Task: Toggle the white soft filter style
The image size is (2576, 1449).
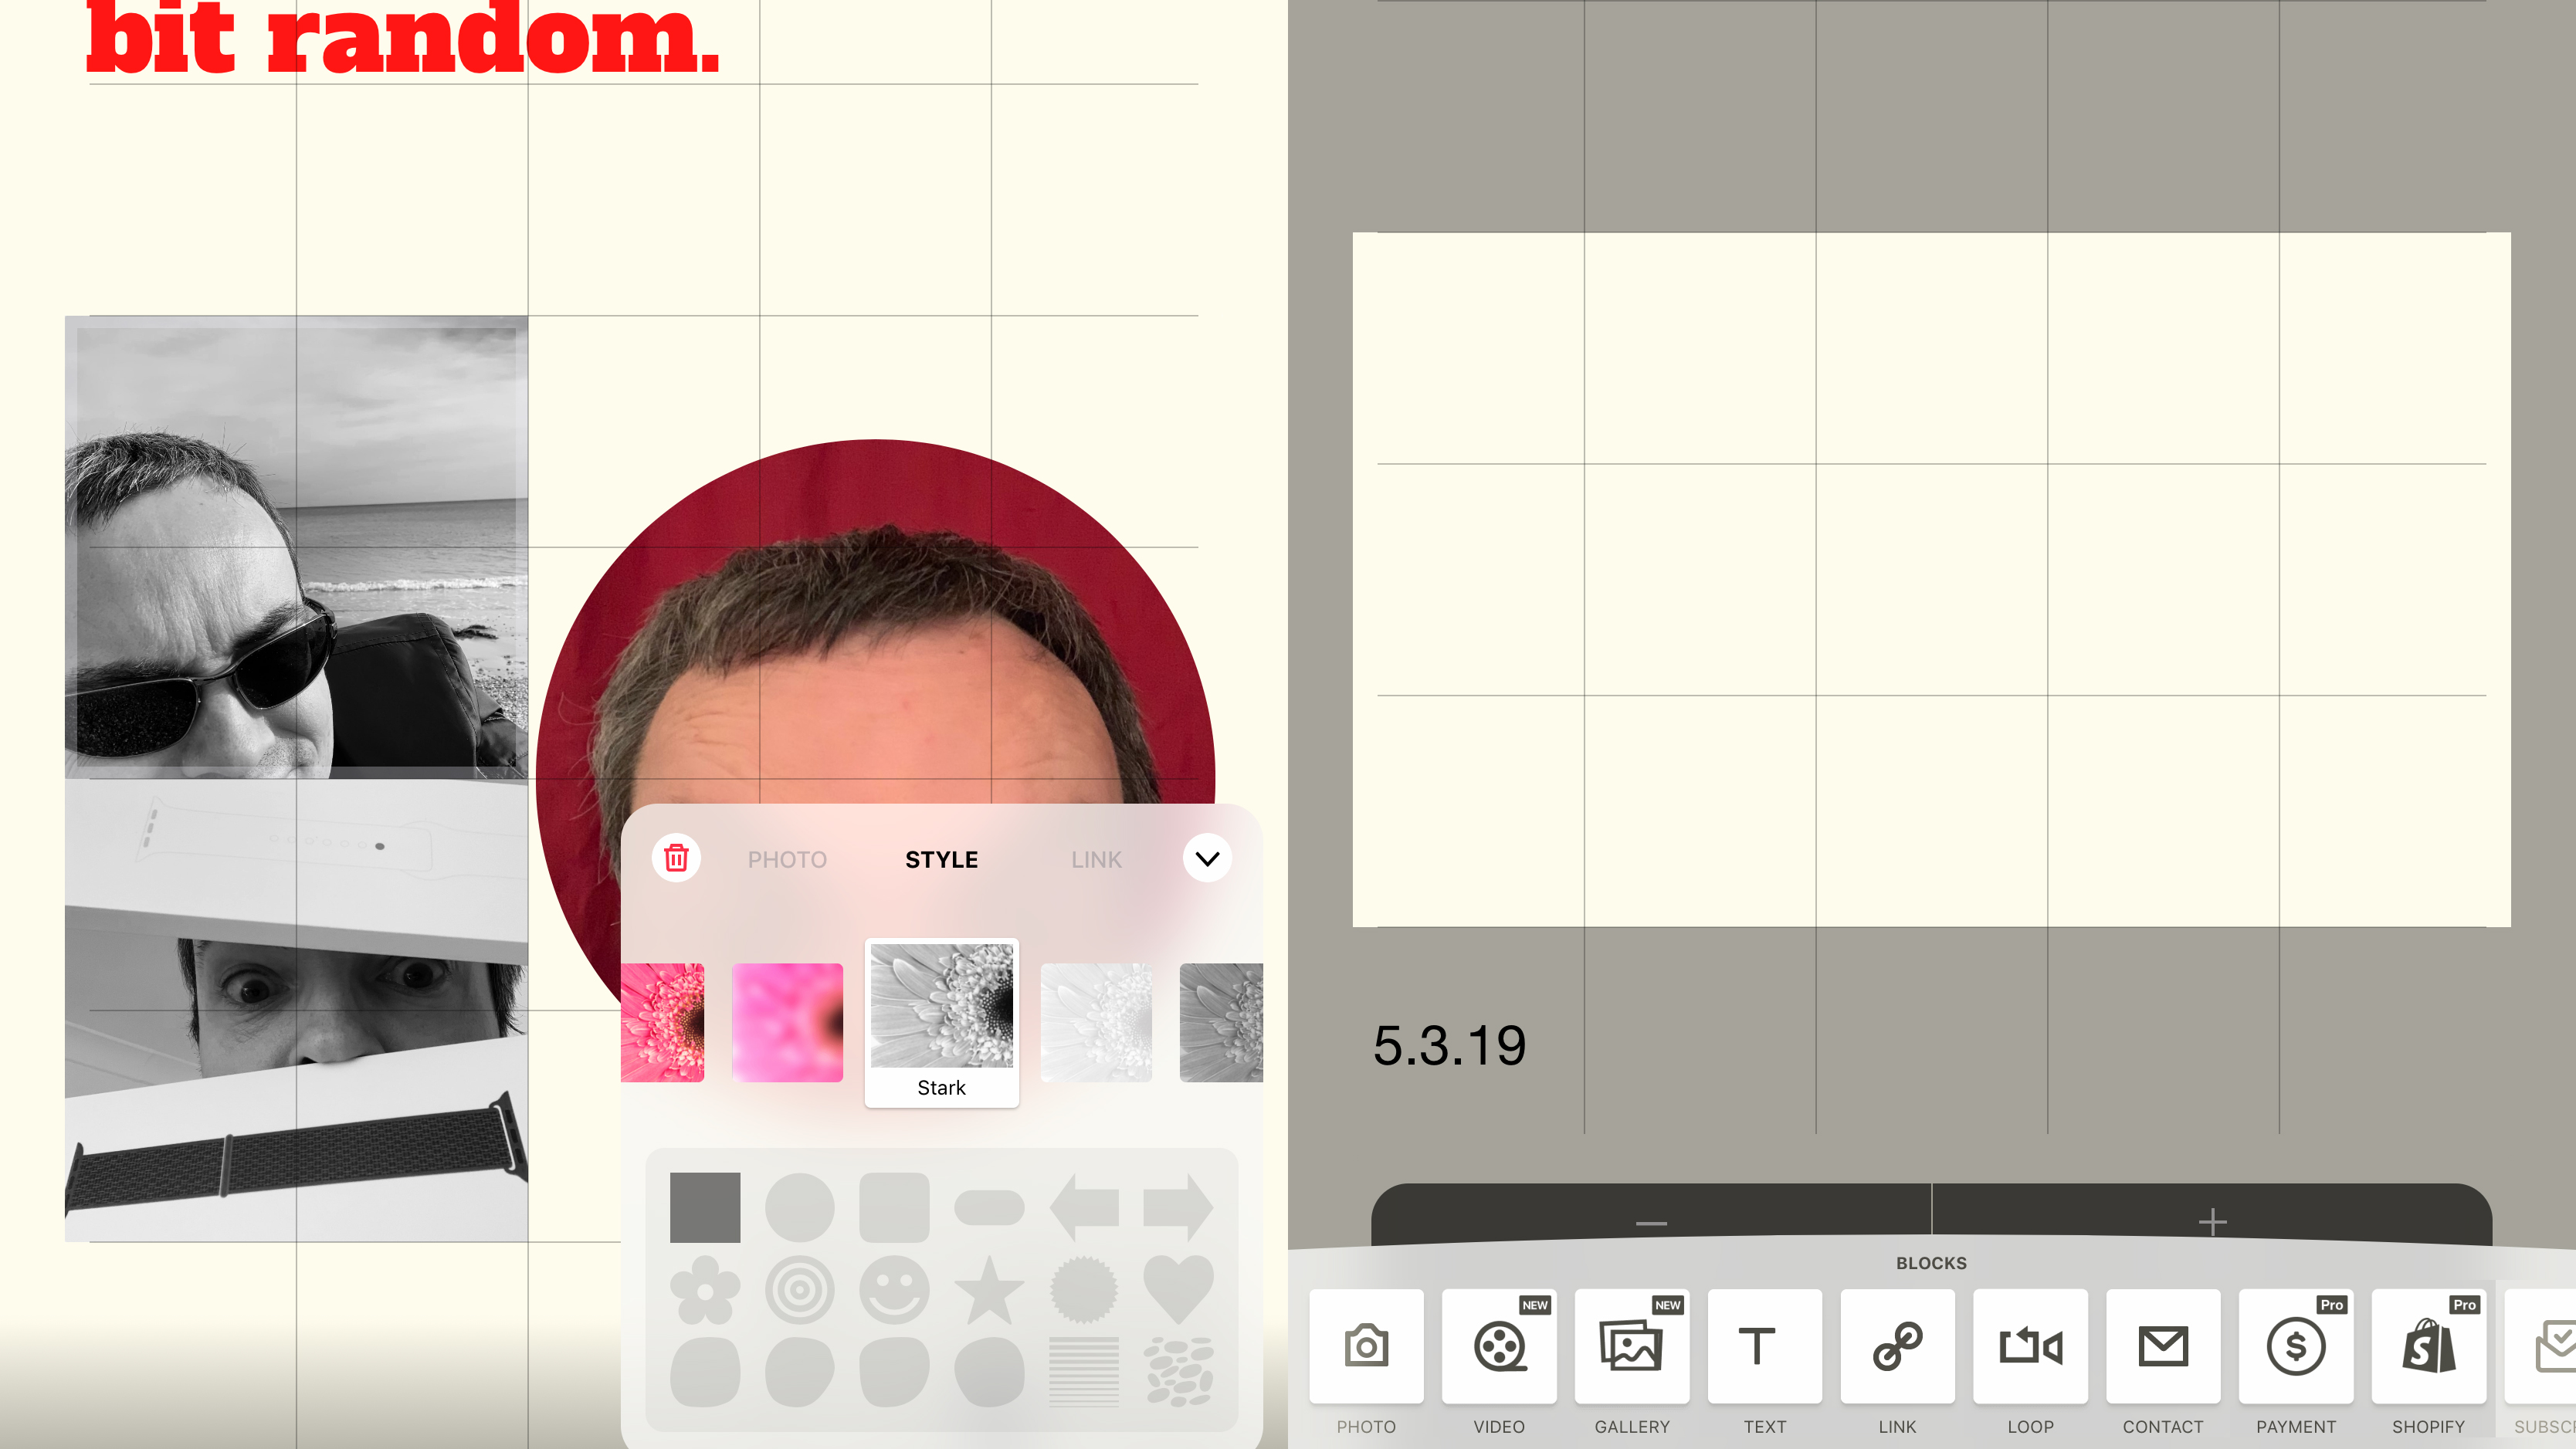Action: click(1095, 1023)
